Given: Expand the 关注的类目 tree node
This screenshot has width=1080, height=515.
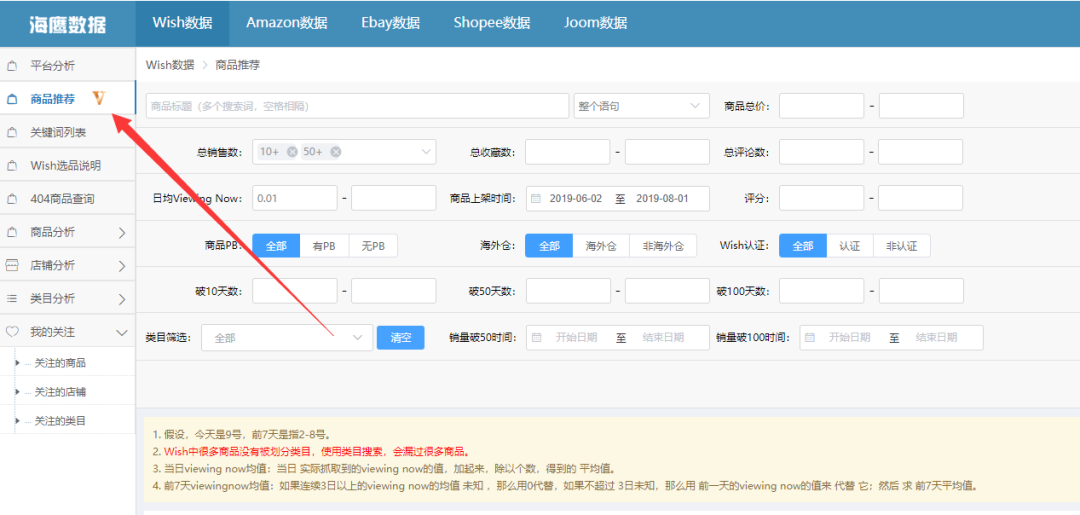Looking at the screenshot, I should (17, 420).
